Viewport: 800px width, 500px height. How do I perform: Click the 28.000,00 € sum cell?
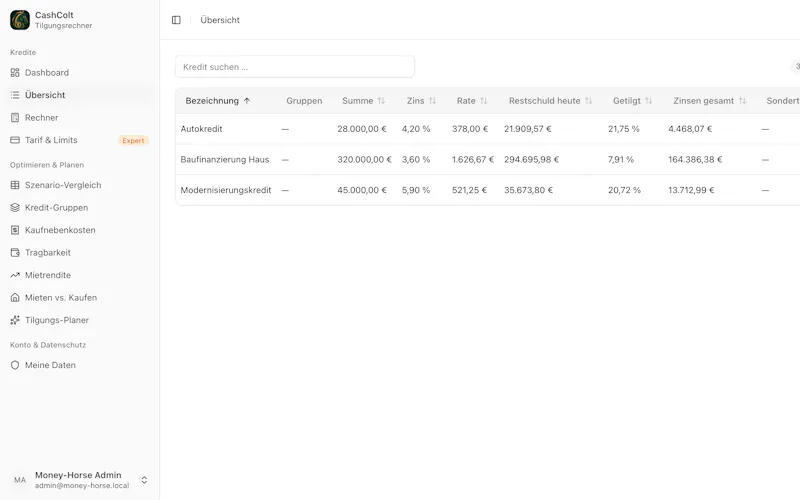tap(362, 129)
